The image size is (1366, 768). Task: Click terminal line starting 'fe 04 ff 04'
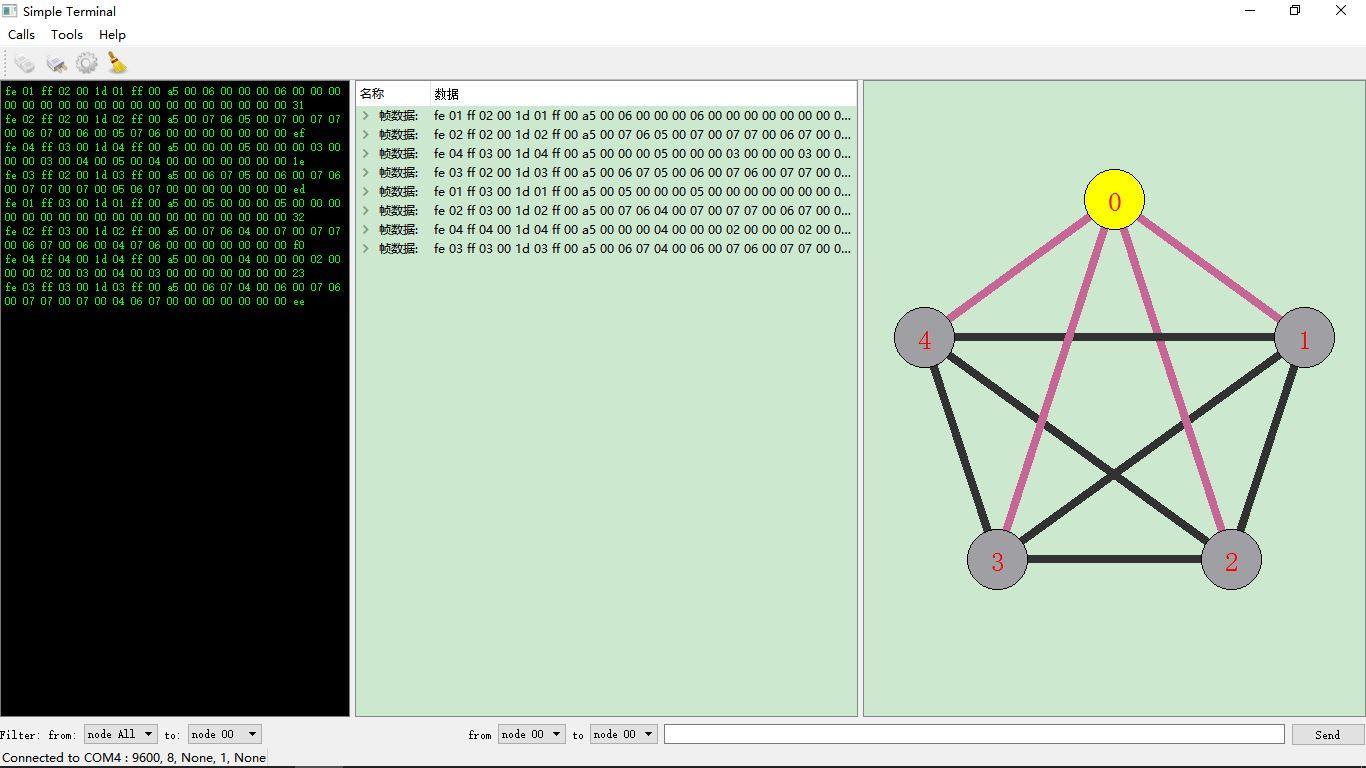click(173, 259)
